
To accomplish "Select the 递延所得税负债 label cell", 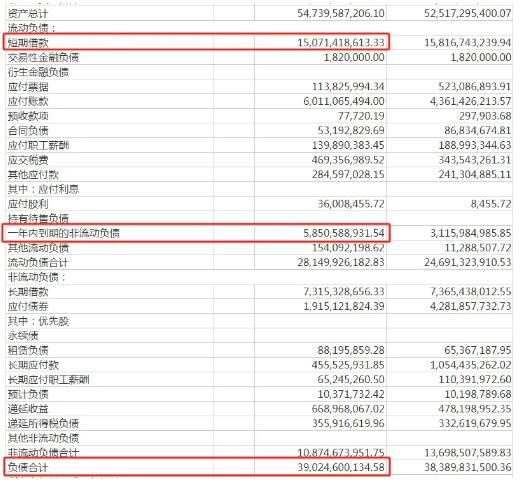I will 110,423.
